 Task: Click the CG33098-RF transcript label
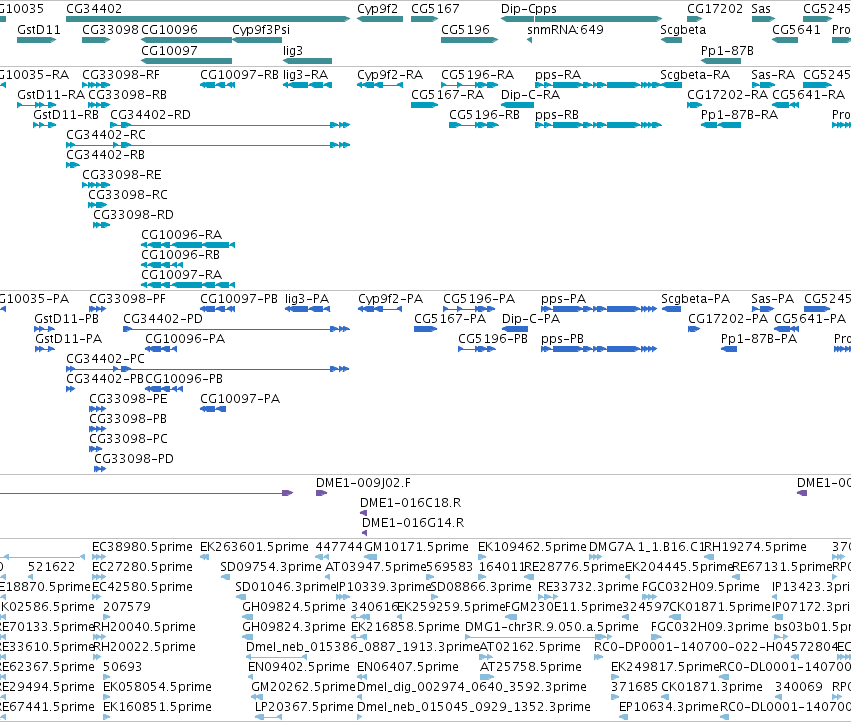(121, 74)
